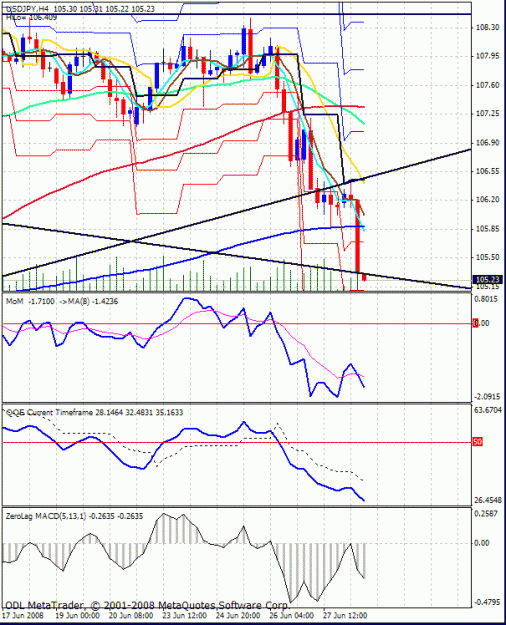Screen dimensions: 506x625
Task: Click the 108.30 price scale label
Action: 487,28
